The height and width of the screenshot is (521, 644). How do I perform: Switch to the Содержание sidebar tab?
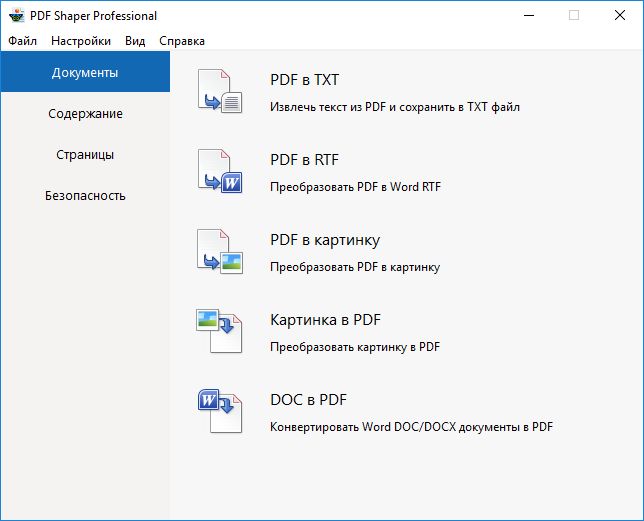tap(85, 114)
